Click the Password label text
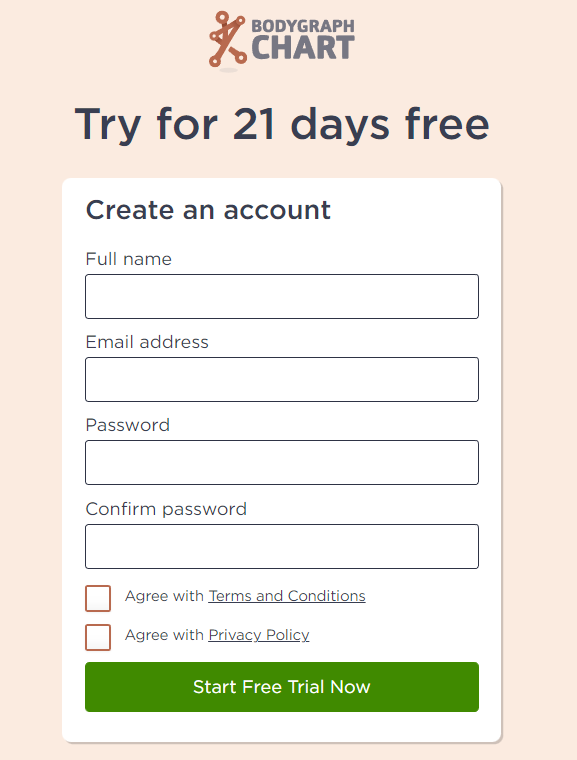The height and width of the screenshot is (760, 577). pyautogui.click(x=128, y=425)
